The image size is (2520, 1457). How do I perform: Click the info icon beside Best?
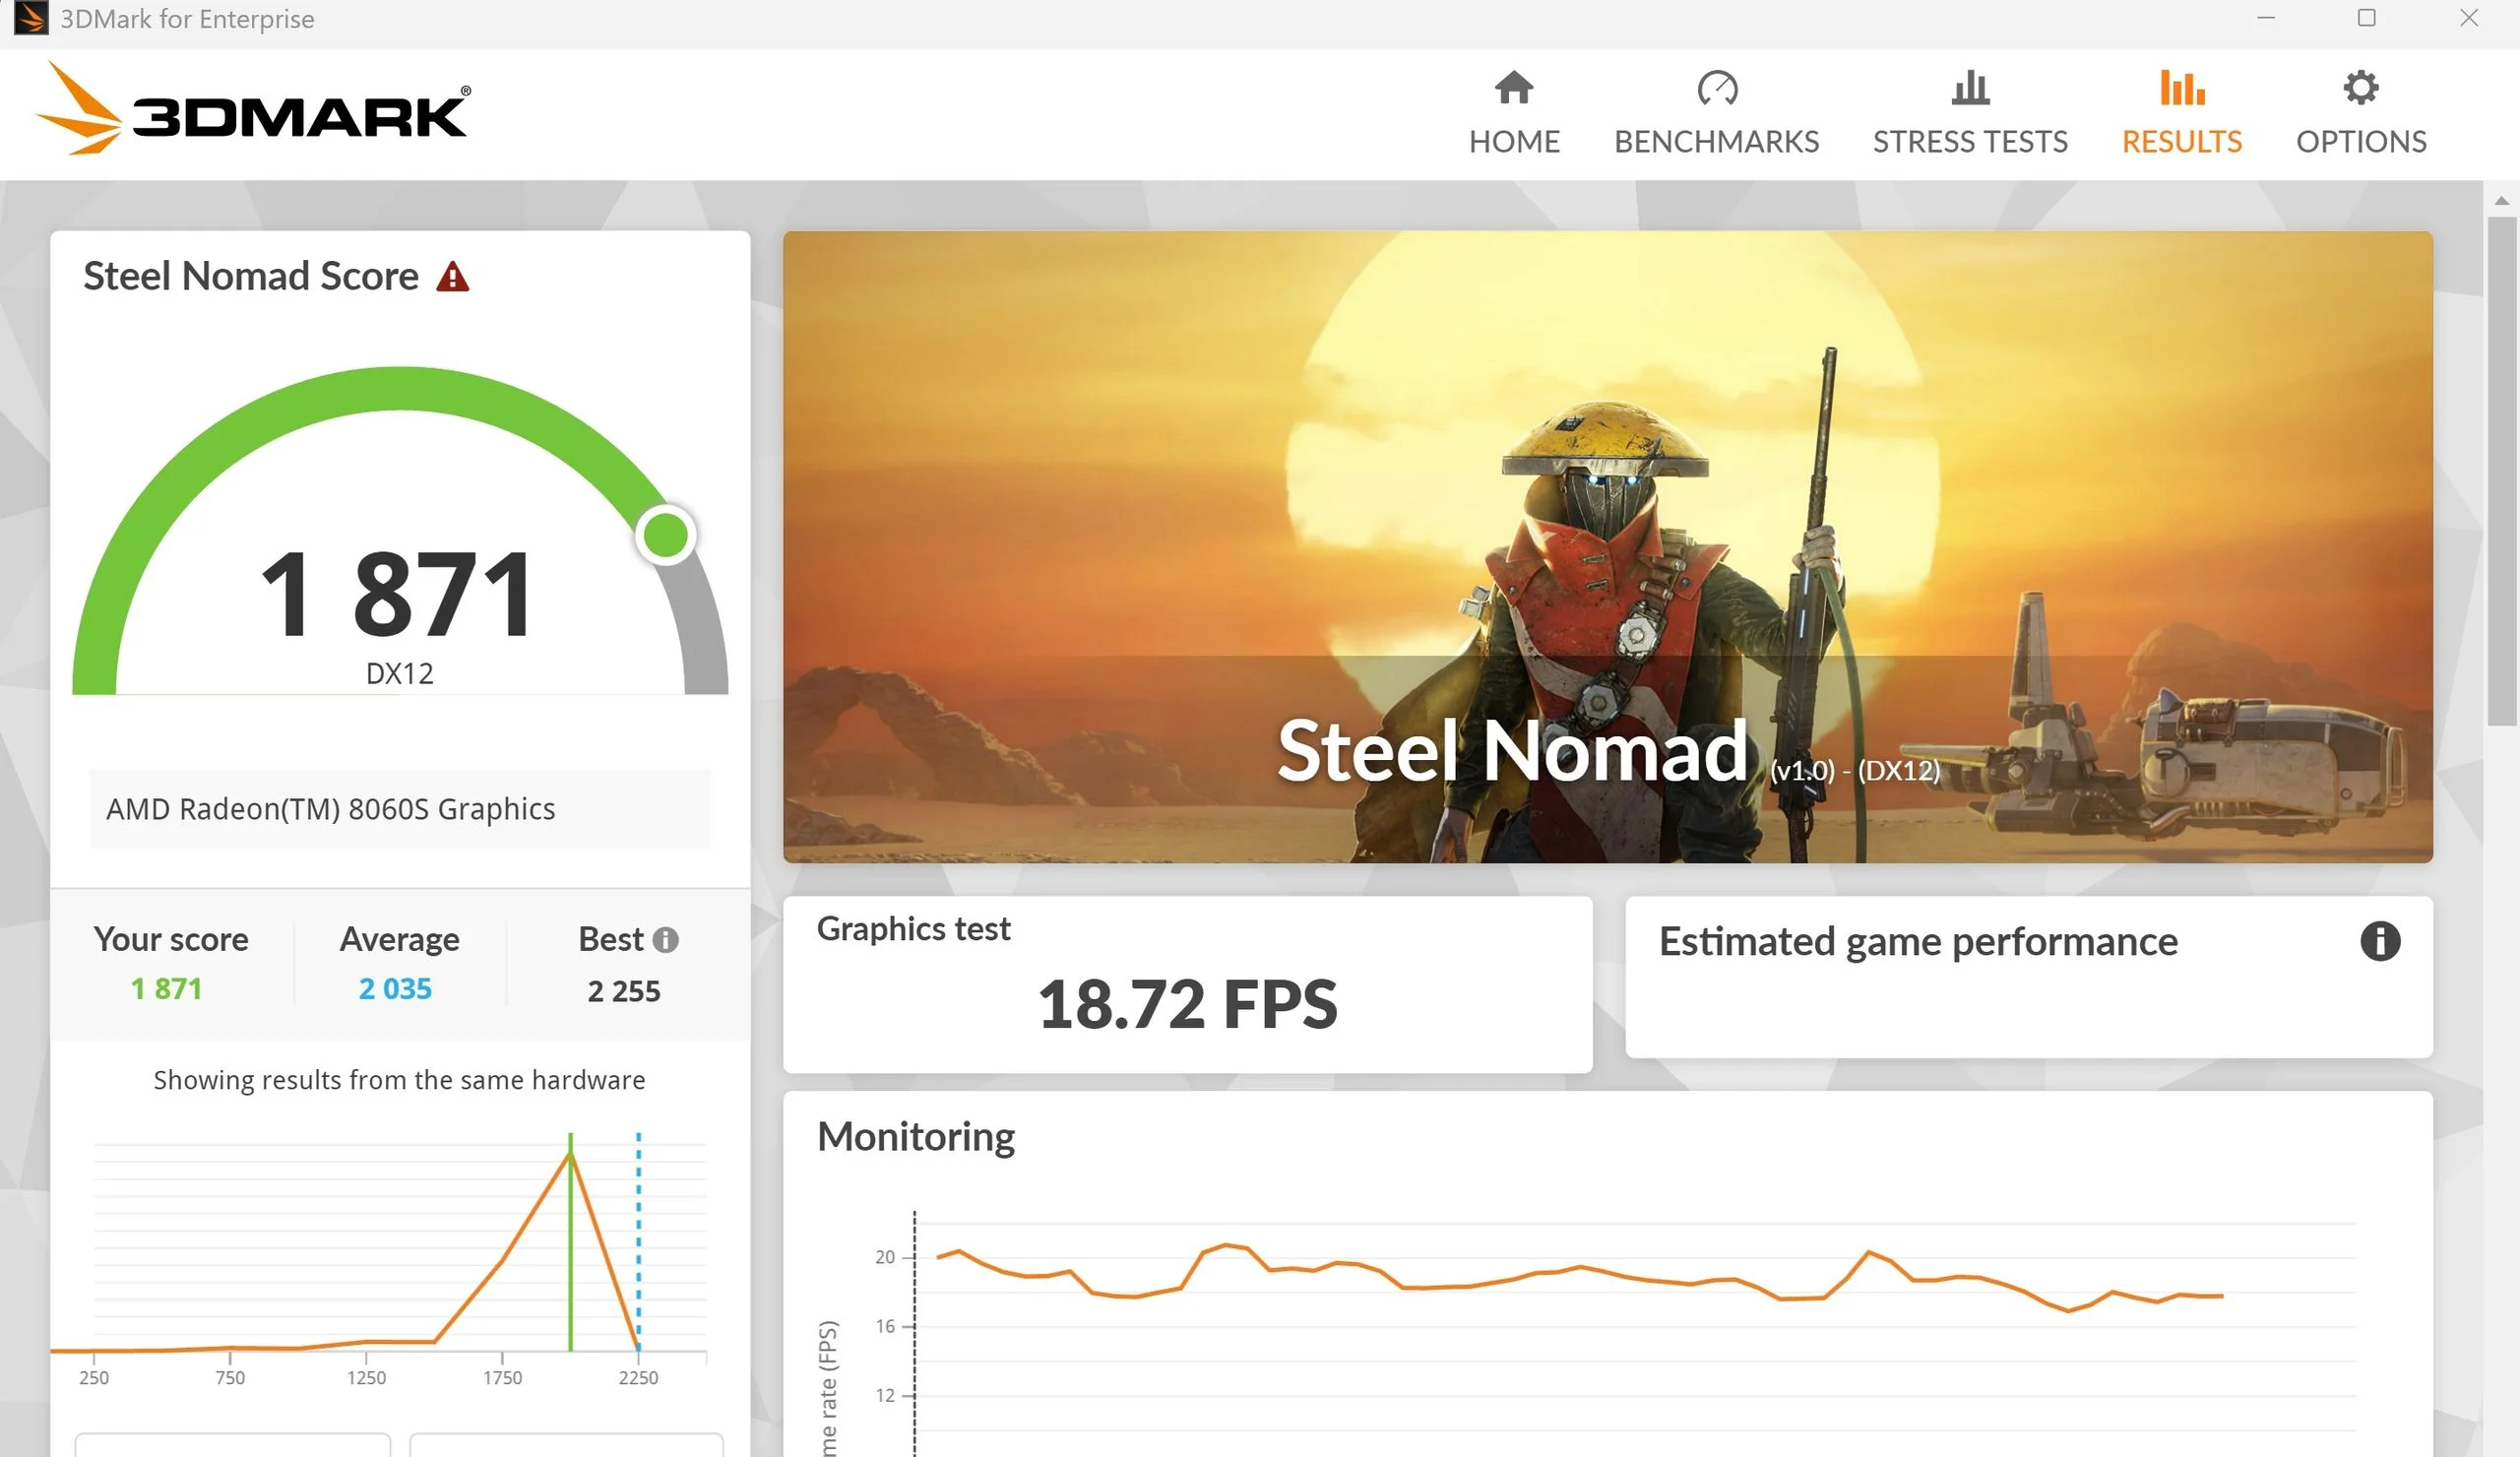[665, 940]
